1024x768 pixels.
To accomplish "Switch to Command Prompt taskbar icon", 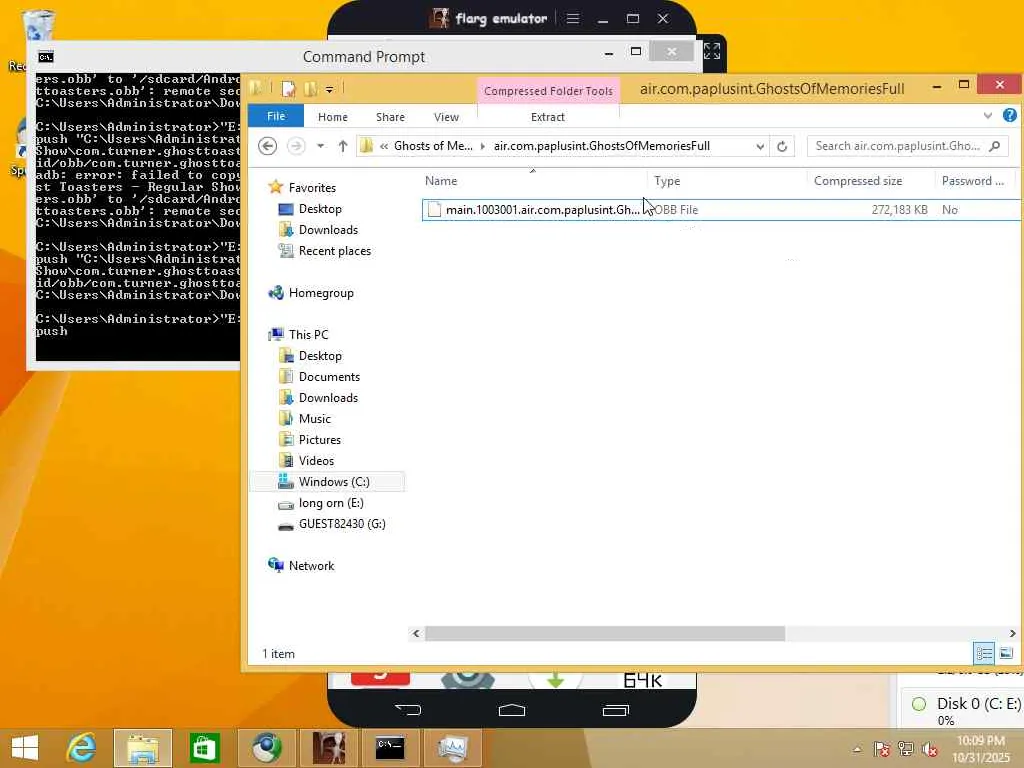I will (390, 748).
